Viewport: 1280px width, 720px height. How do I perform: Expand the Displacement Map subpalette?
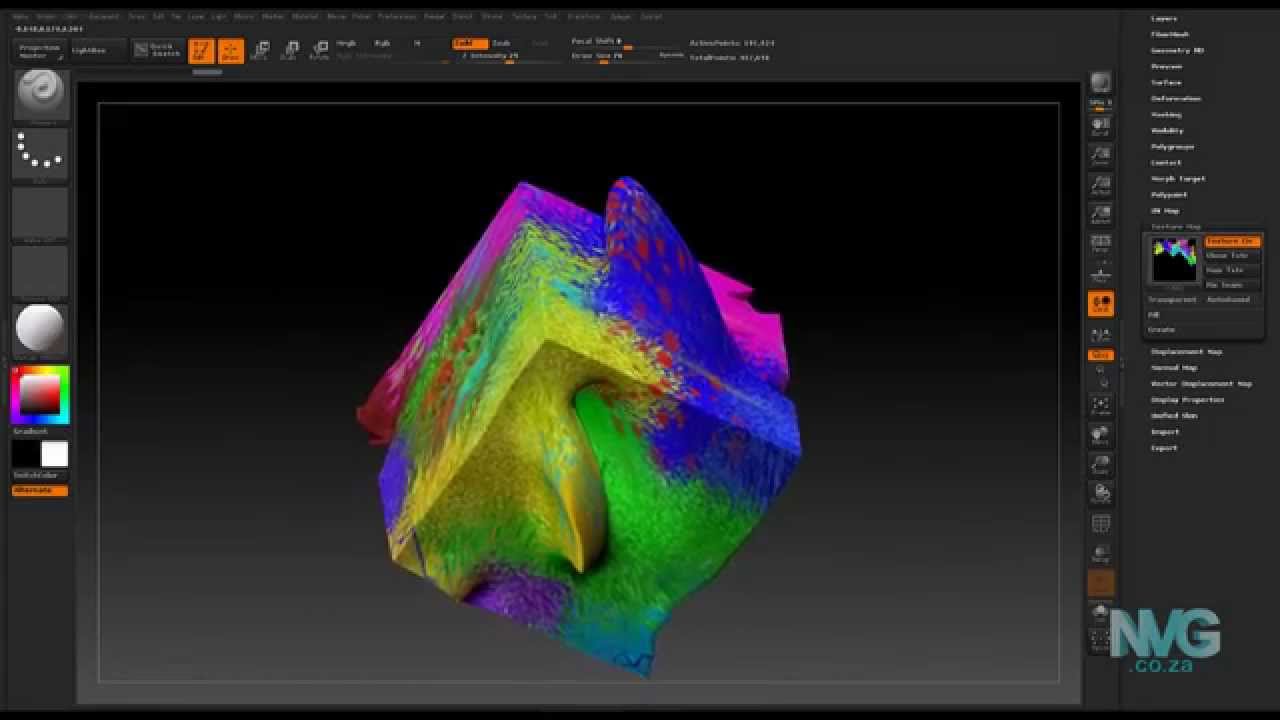(1186, 352)
